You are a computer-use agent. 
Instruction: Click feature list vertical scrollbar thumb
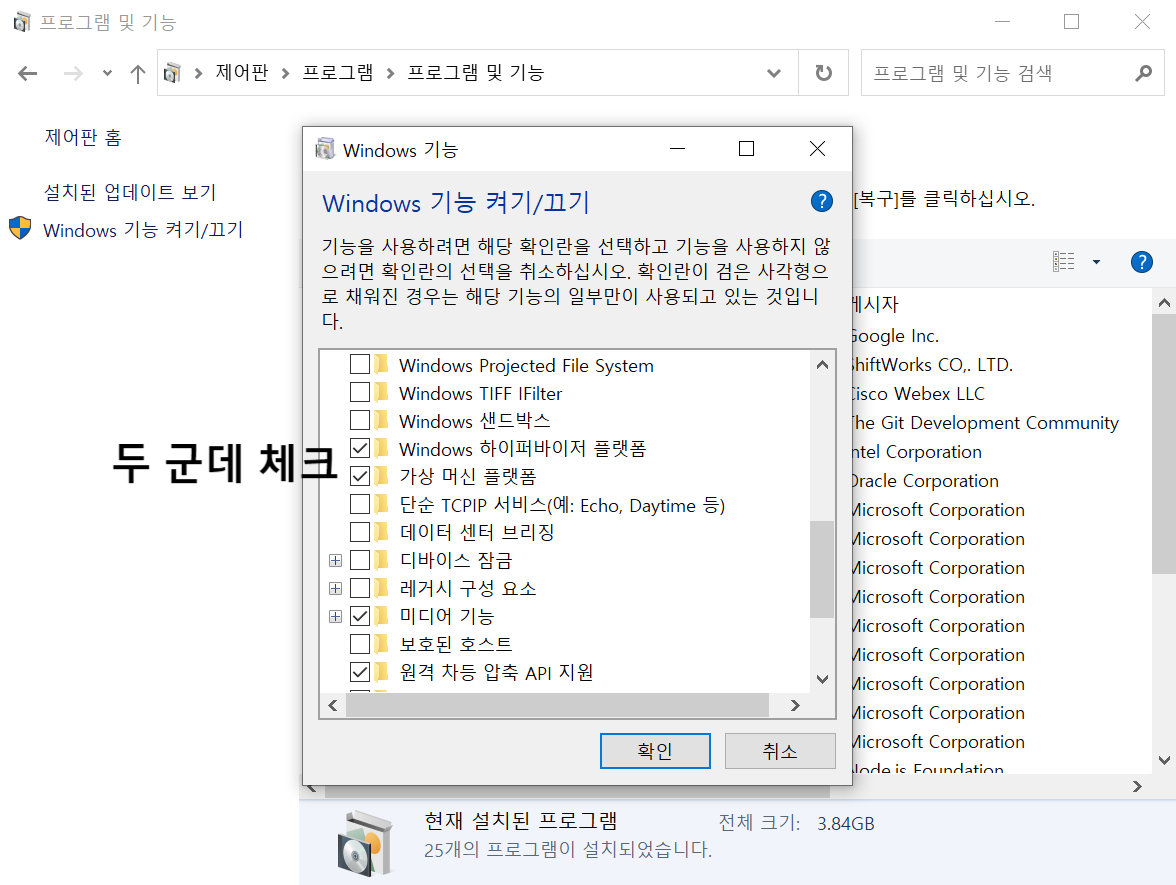click(x=822, y=569)
